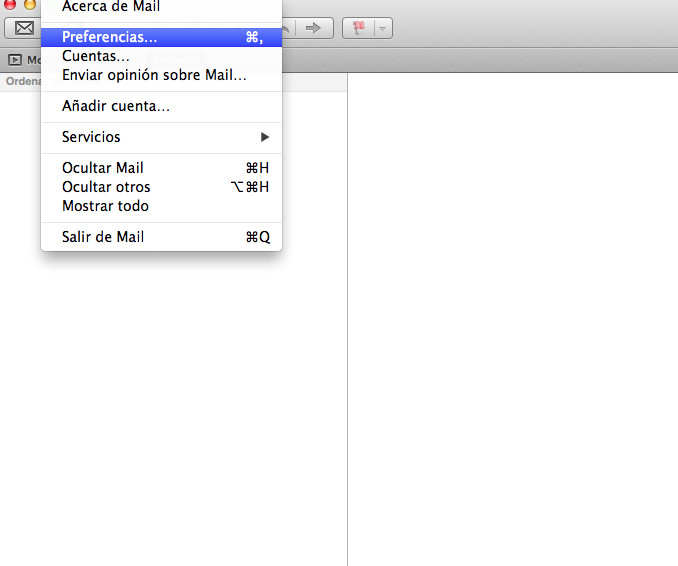Open the Ordenar sort header
Viewport: 678px width, 566px height.
point(20,81)
